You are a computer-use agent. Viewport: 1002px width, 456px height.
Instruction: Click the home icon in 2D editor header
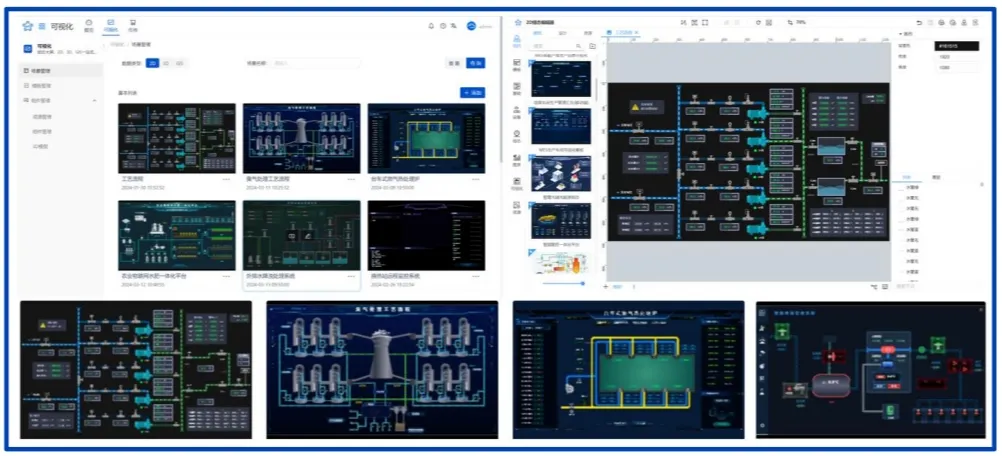(x=518, y=22)
